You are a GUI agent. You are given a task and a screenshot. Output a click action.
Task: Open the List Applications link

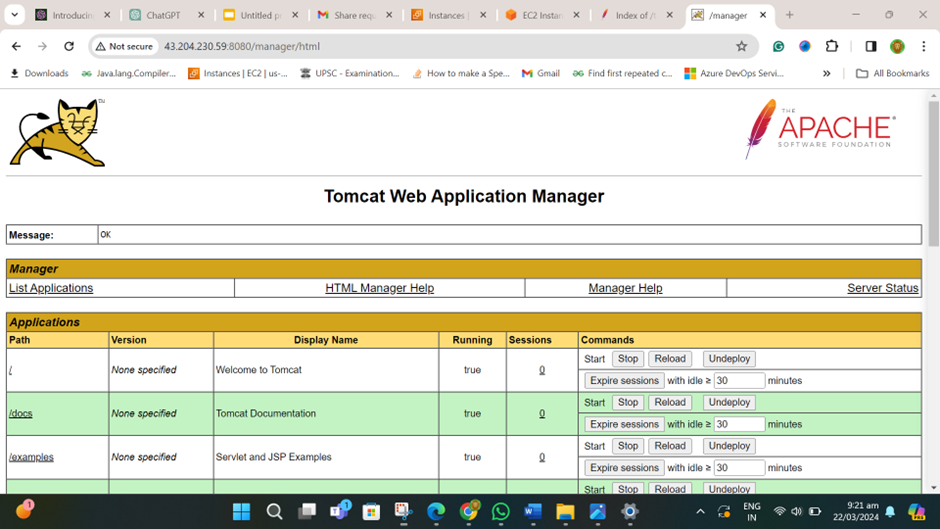click(x=51, y=288)
